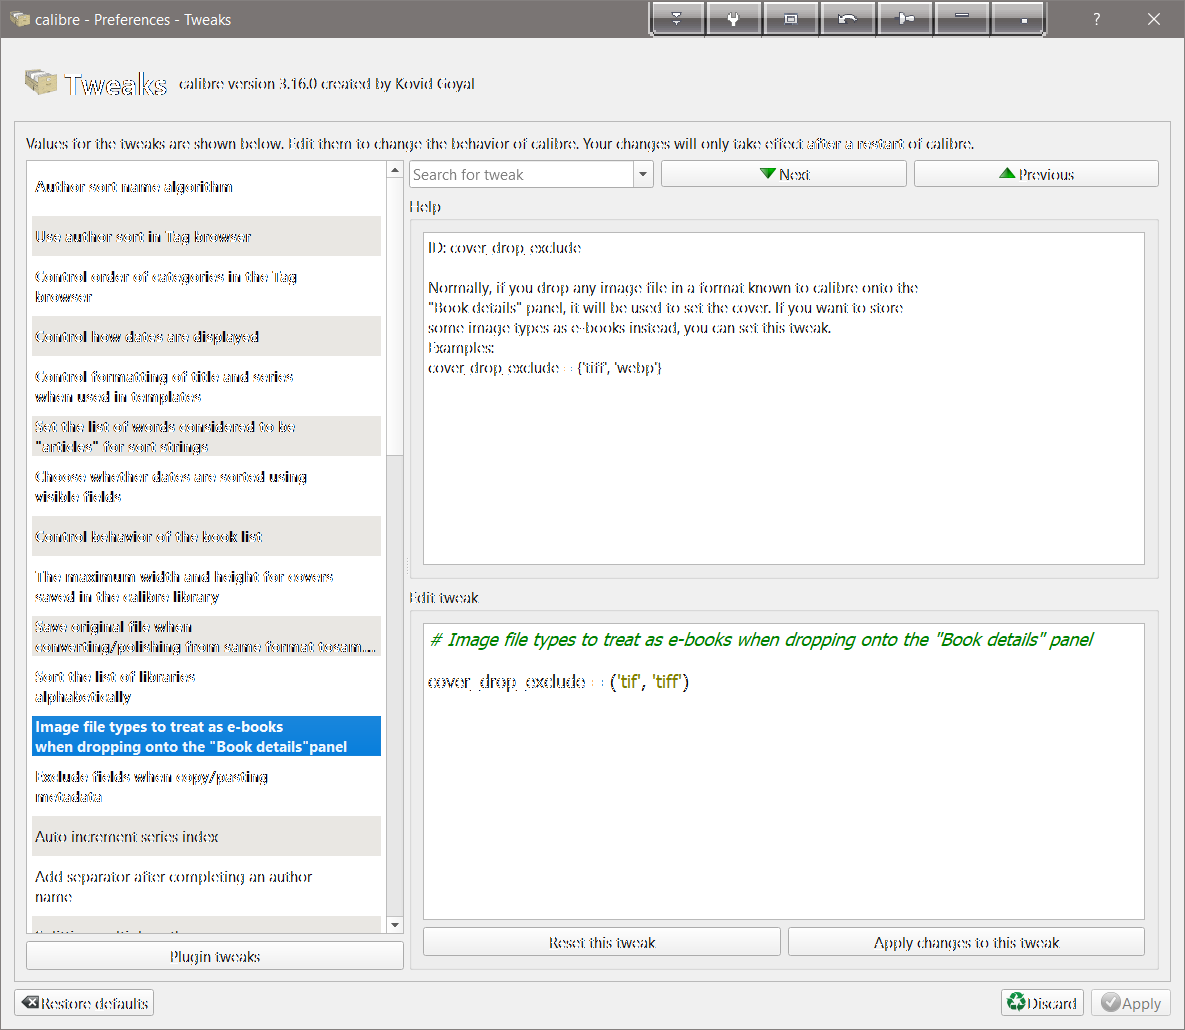Viewport: 1185px width, 1030px height.
Task: Click the tweak list scroll up arrow
Action: (x=394, y=170)
